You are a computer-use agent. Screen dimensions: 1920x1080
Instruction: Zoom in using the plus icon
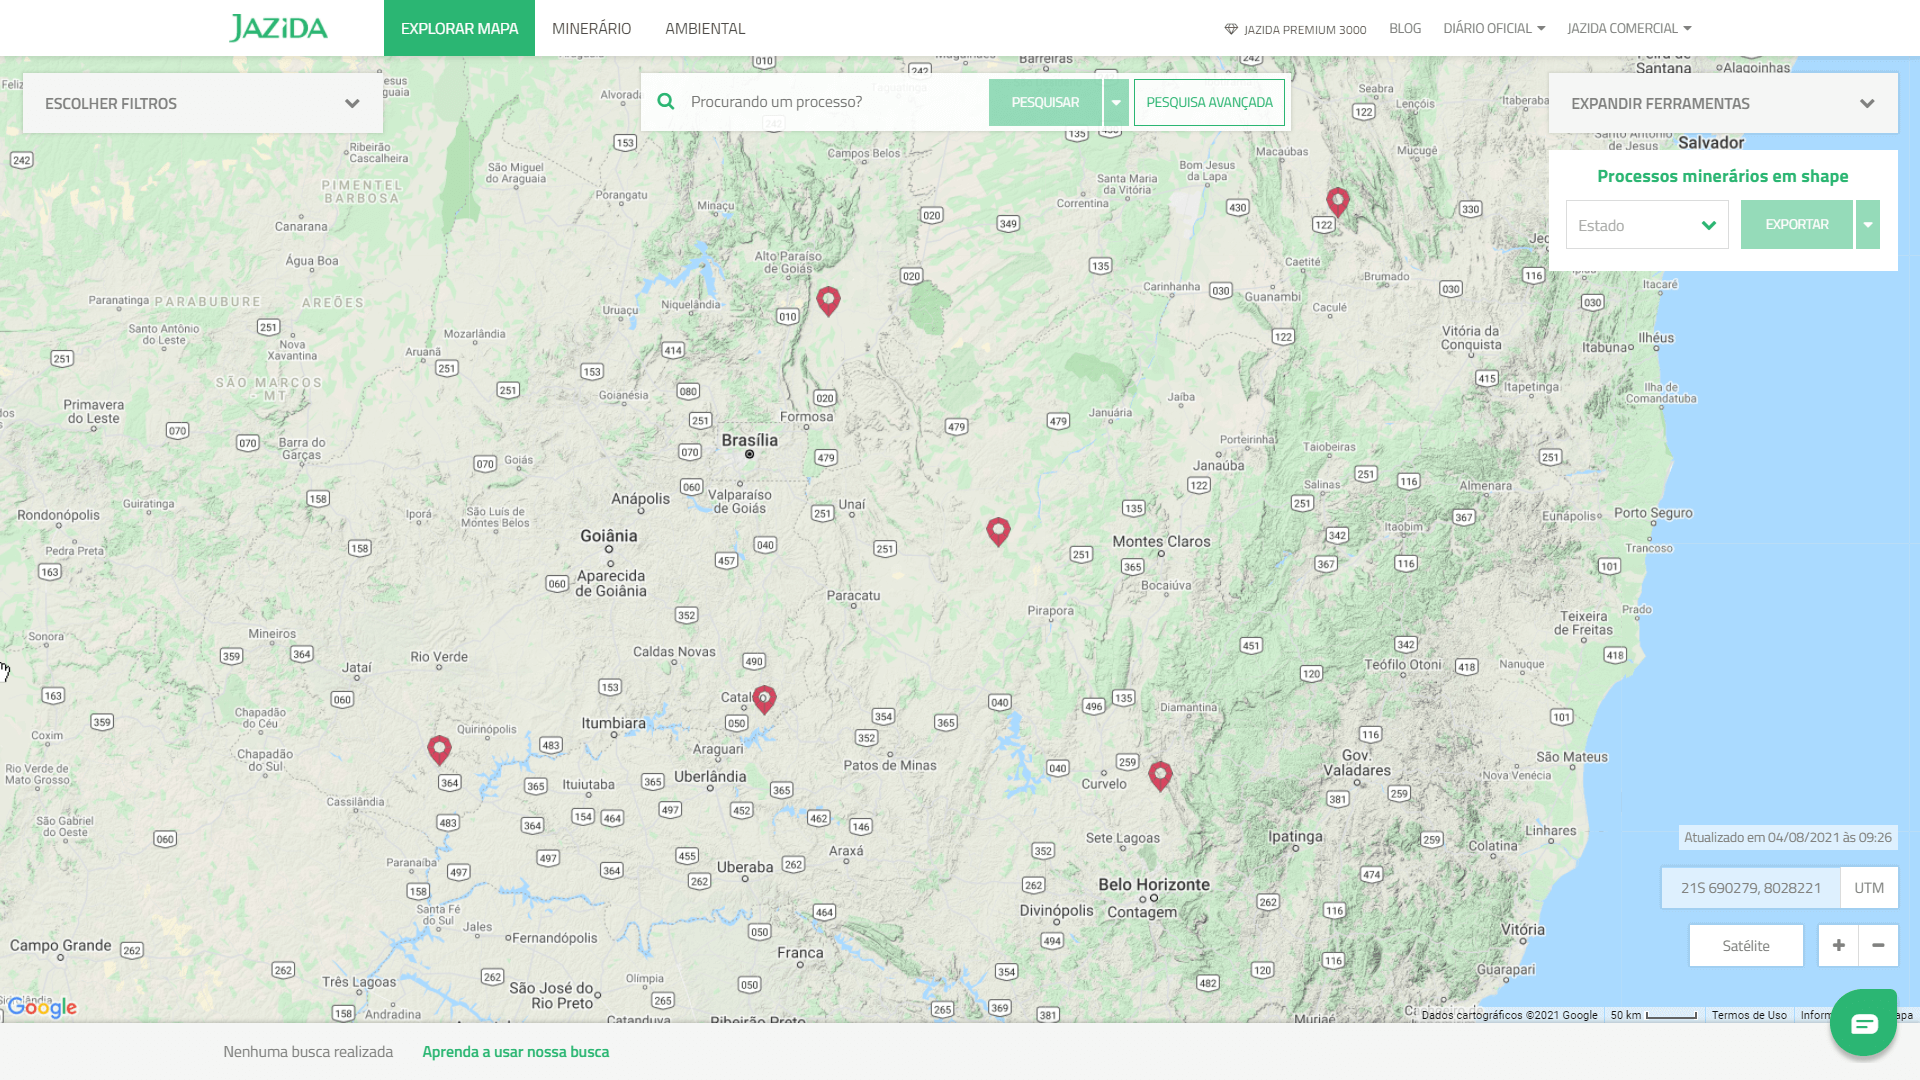(x=1838, y=945)
